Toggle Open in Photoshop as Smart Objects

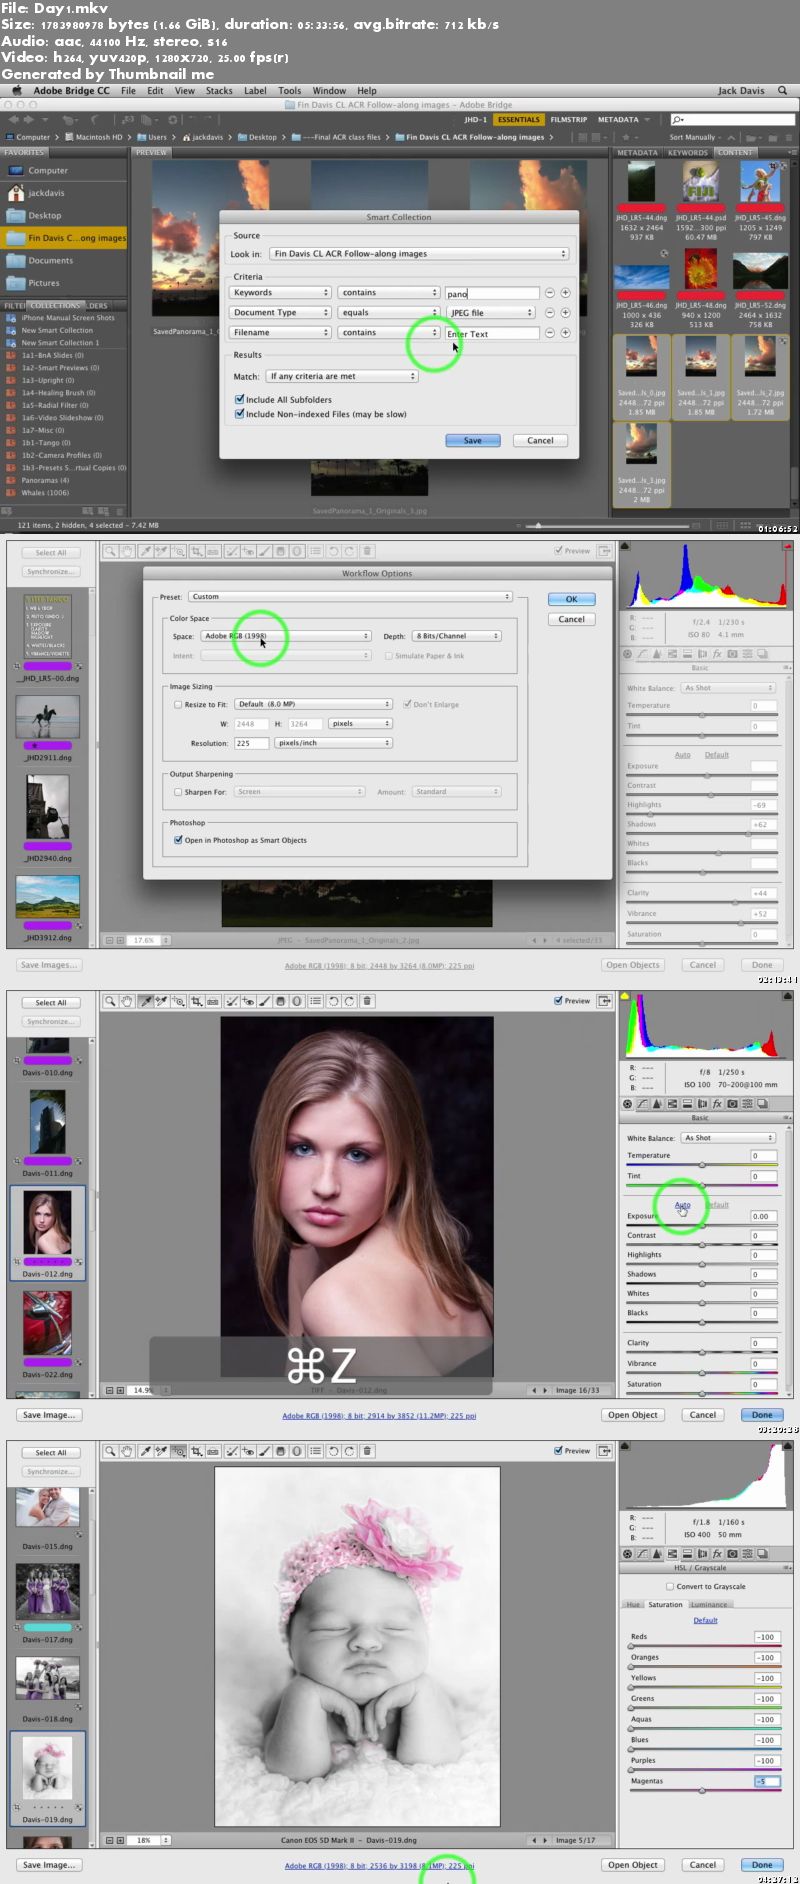pos(178,840)
